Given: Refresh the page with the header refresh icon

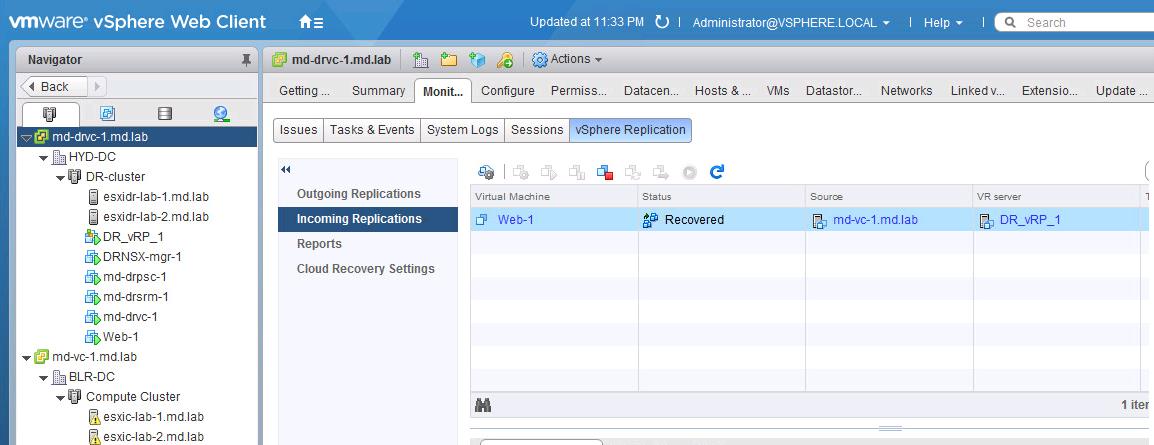Looking at the screenshot, I should (x=662, y=22).
